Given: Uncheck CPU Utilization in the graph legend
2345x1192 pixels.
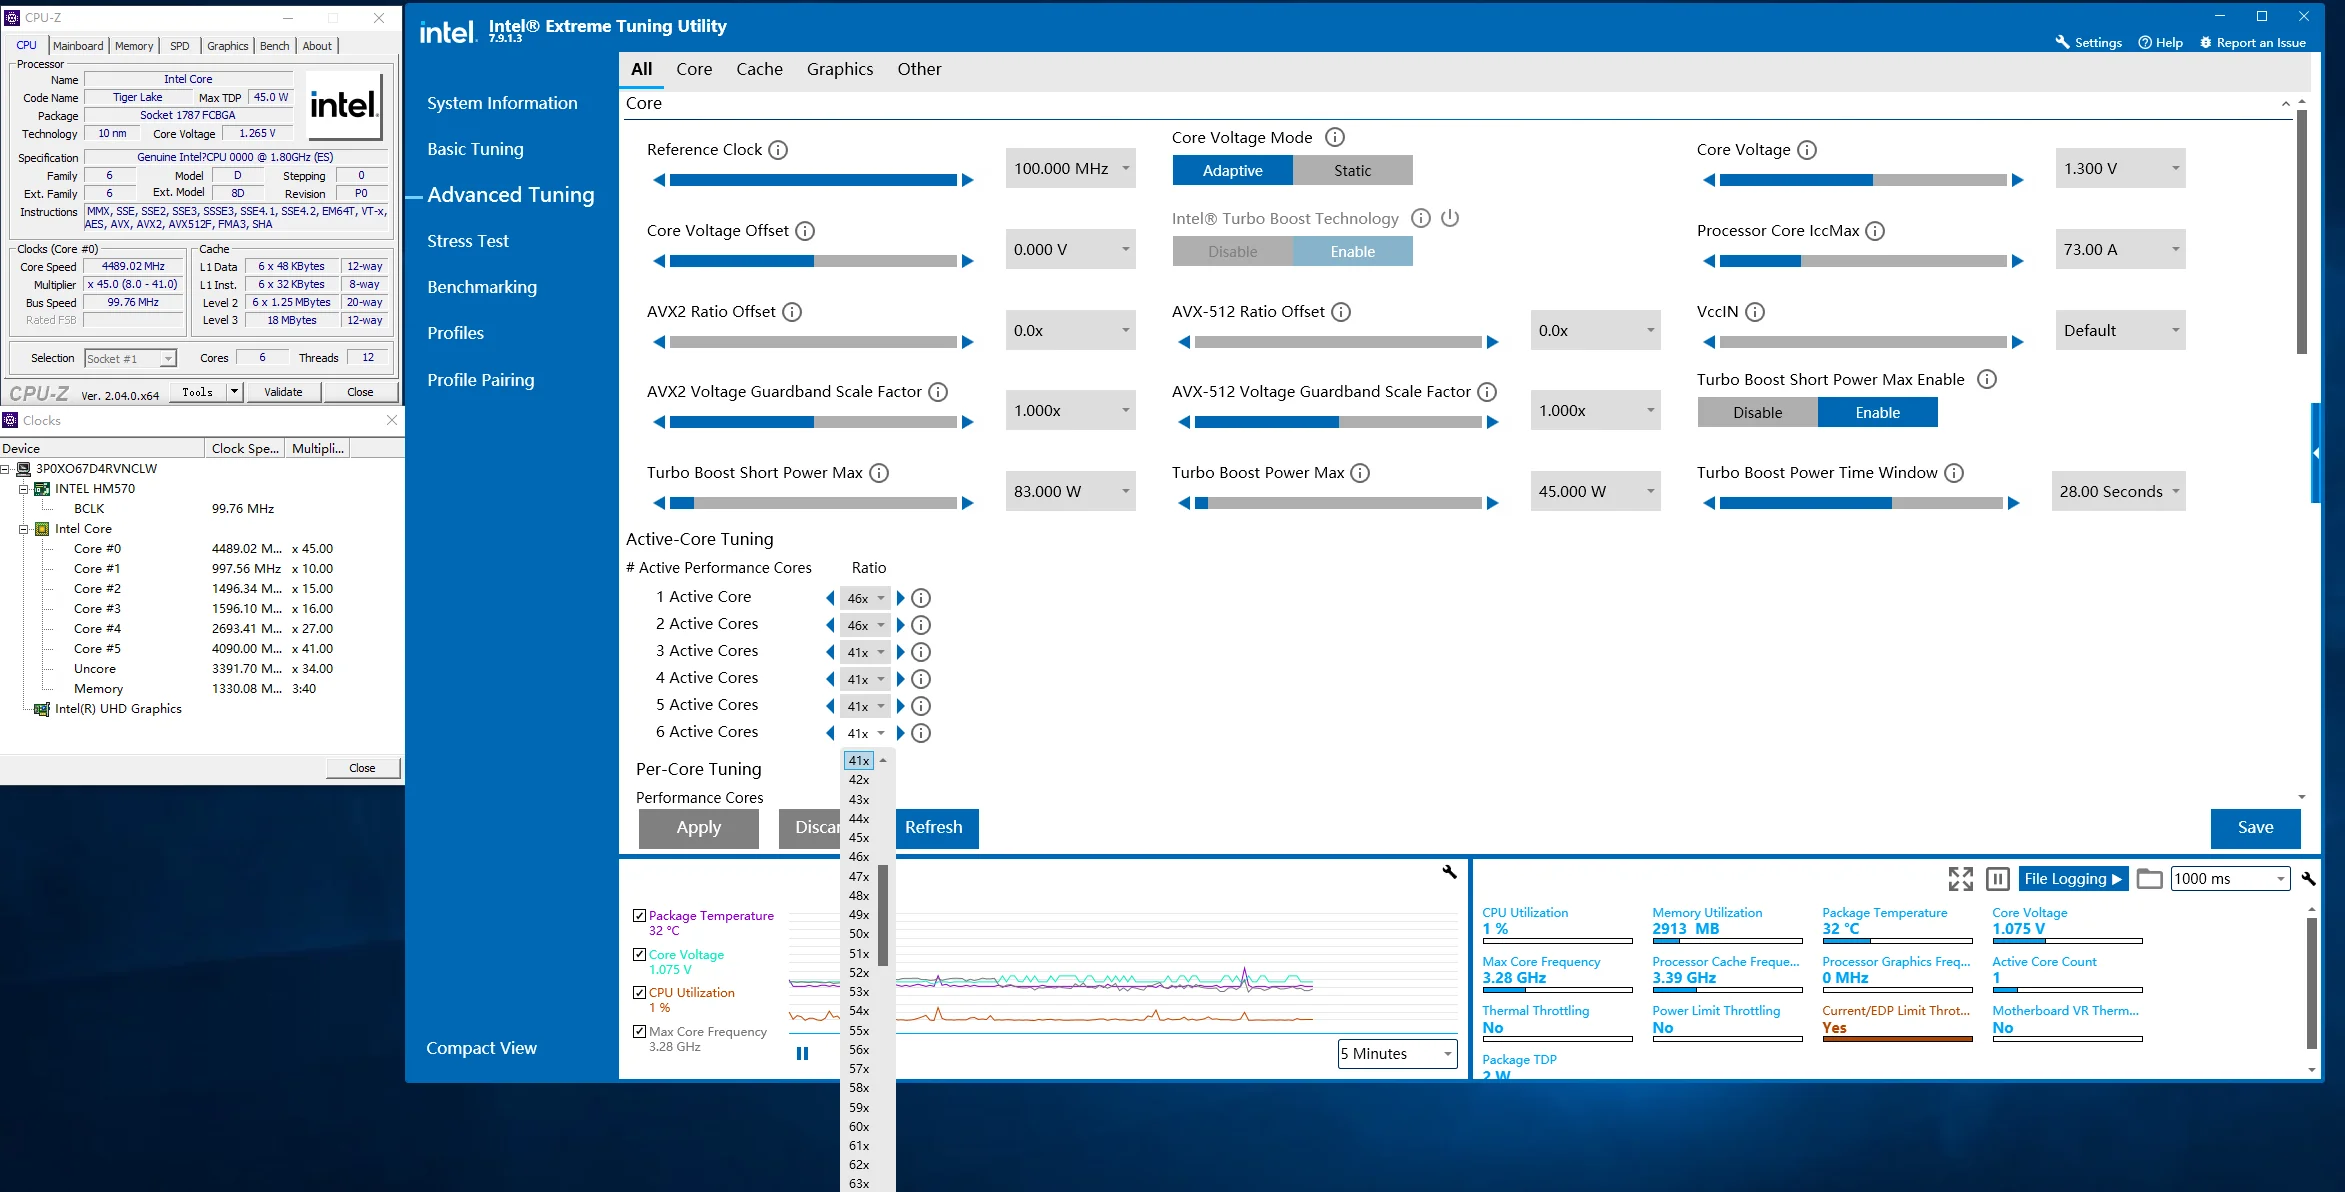Looking at the screenshot, I should [639, 992].
